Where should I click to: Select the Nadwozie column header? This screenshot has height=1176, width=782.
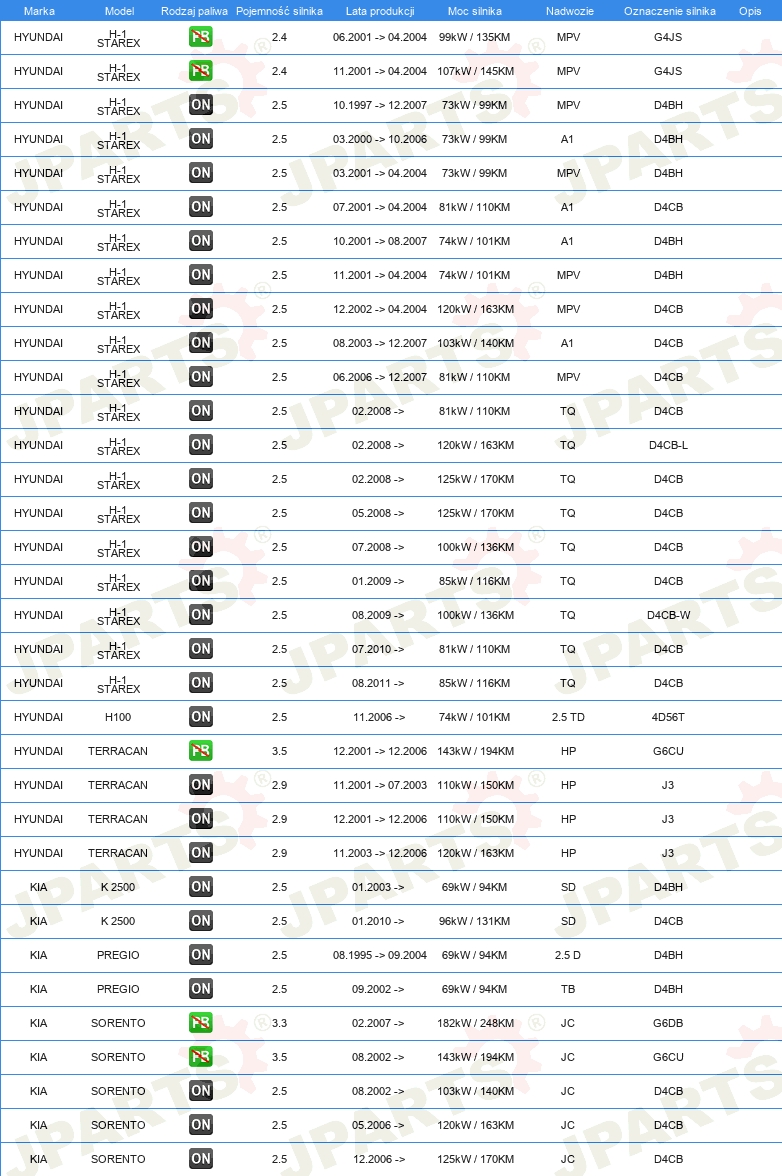coord(570,11)
